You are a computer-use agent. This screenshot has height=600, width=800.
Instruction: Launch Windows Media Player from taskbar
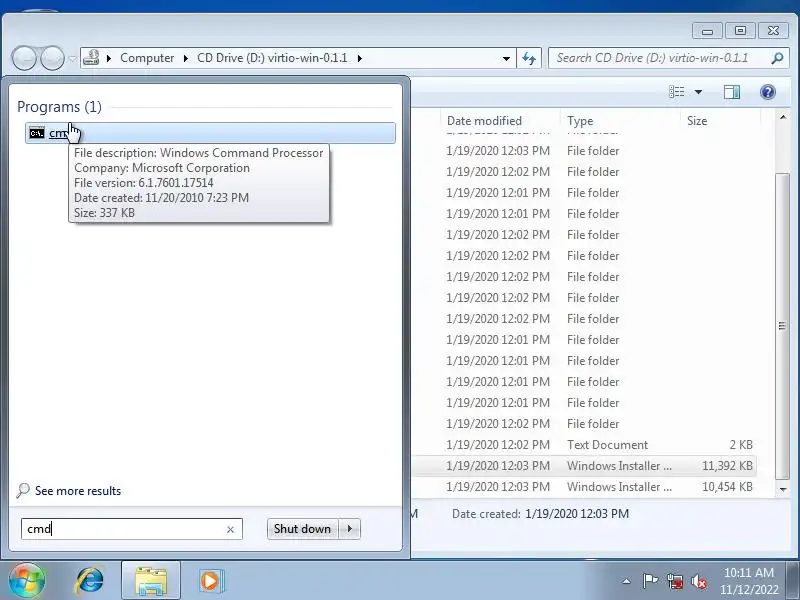coord(210,581)
